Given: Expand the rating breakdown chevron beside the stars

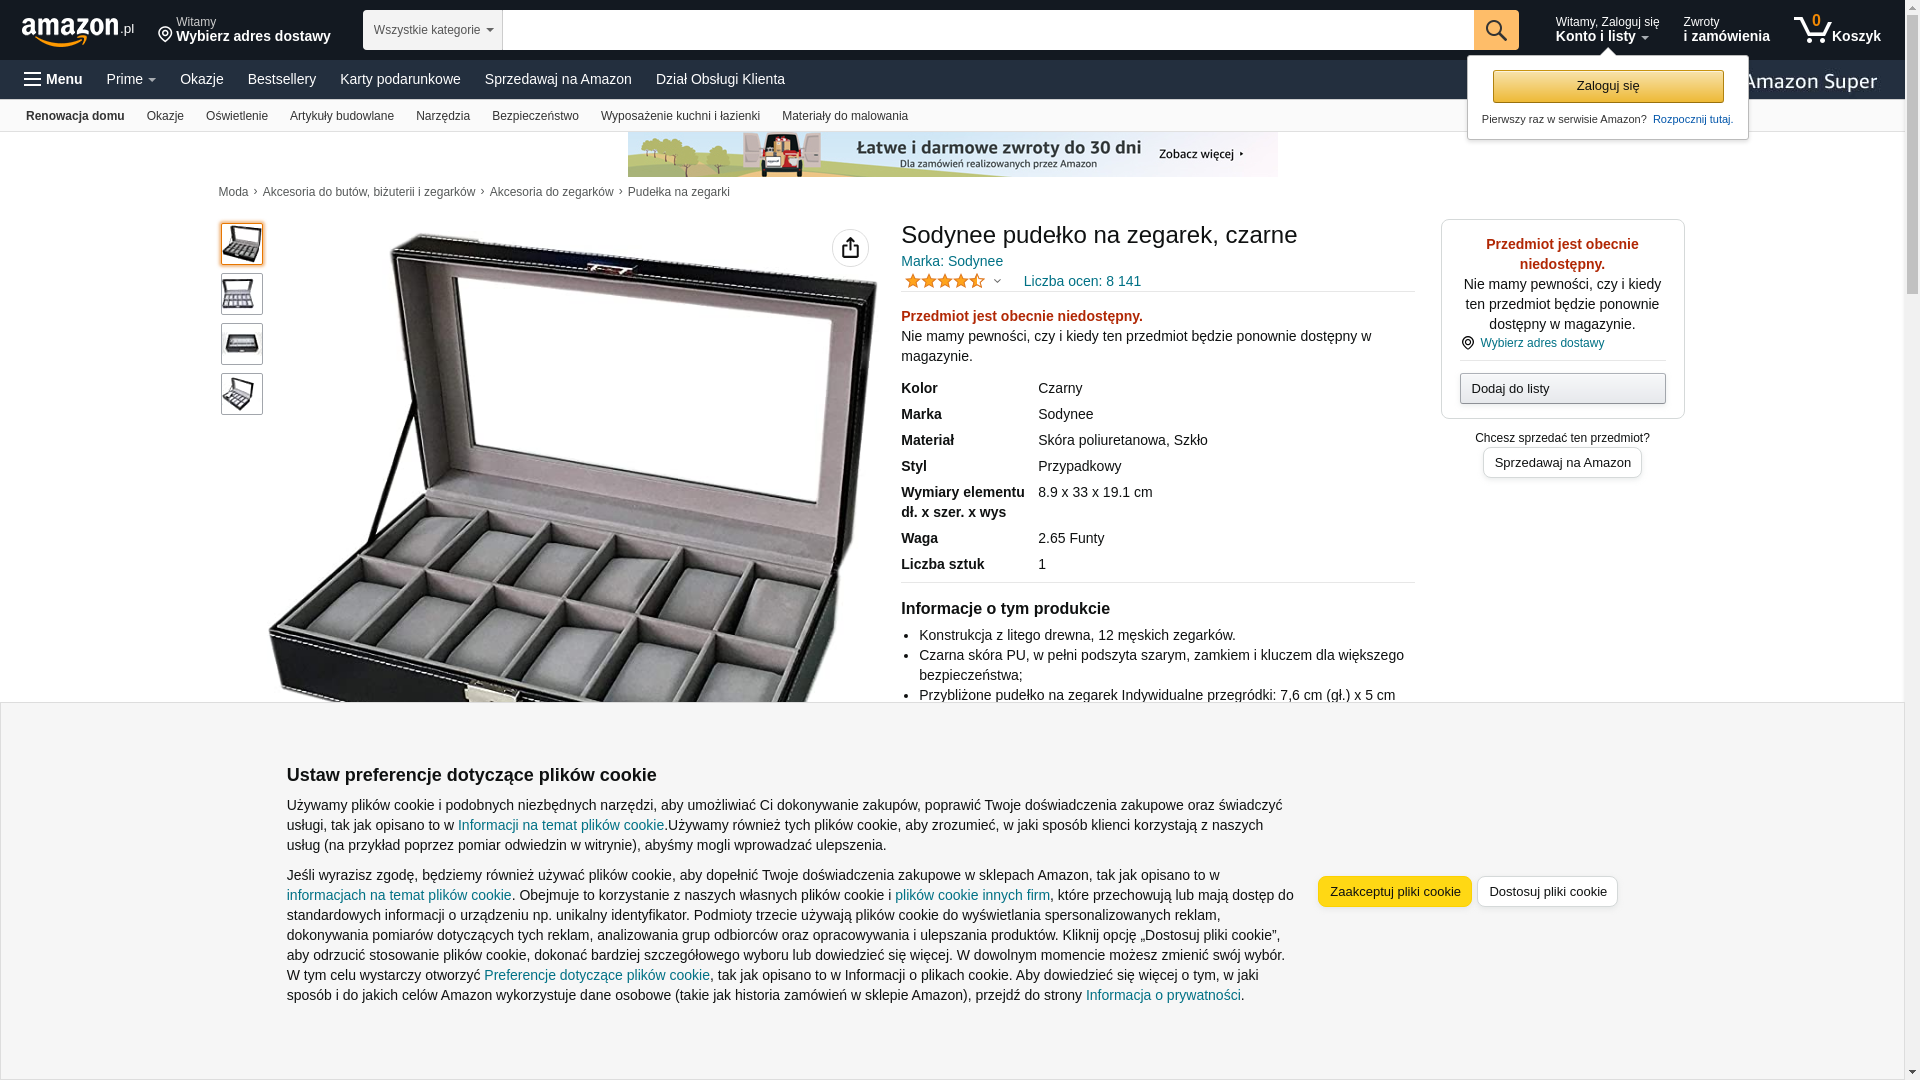Looking at the screenshot, I should pyautogui.click(x=997, y=282).
